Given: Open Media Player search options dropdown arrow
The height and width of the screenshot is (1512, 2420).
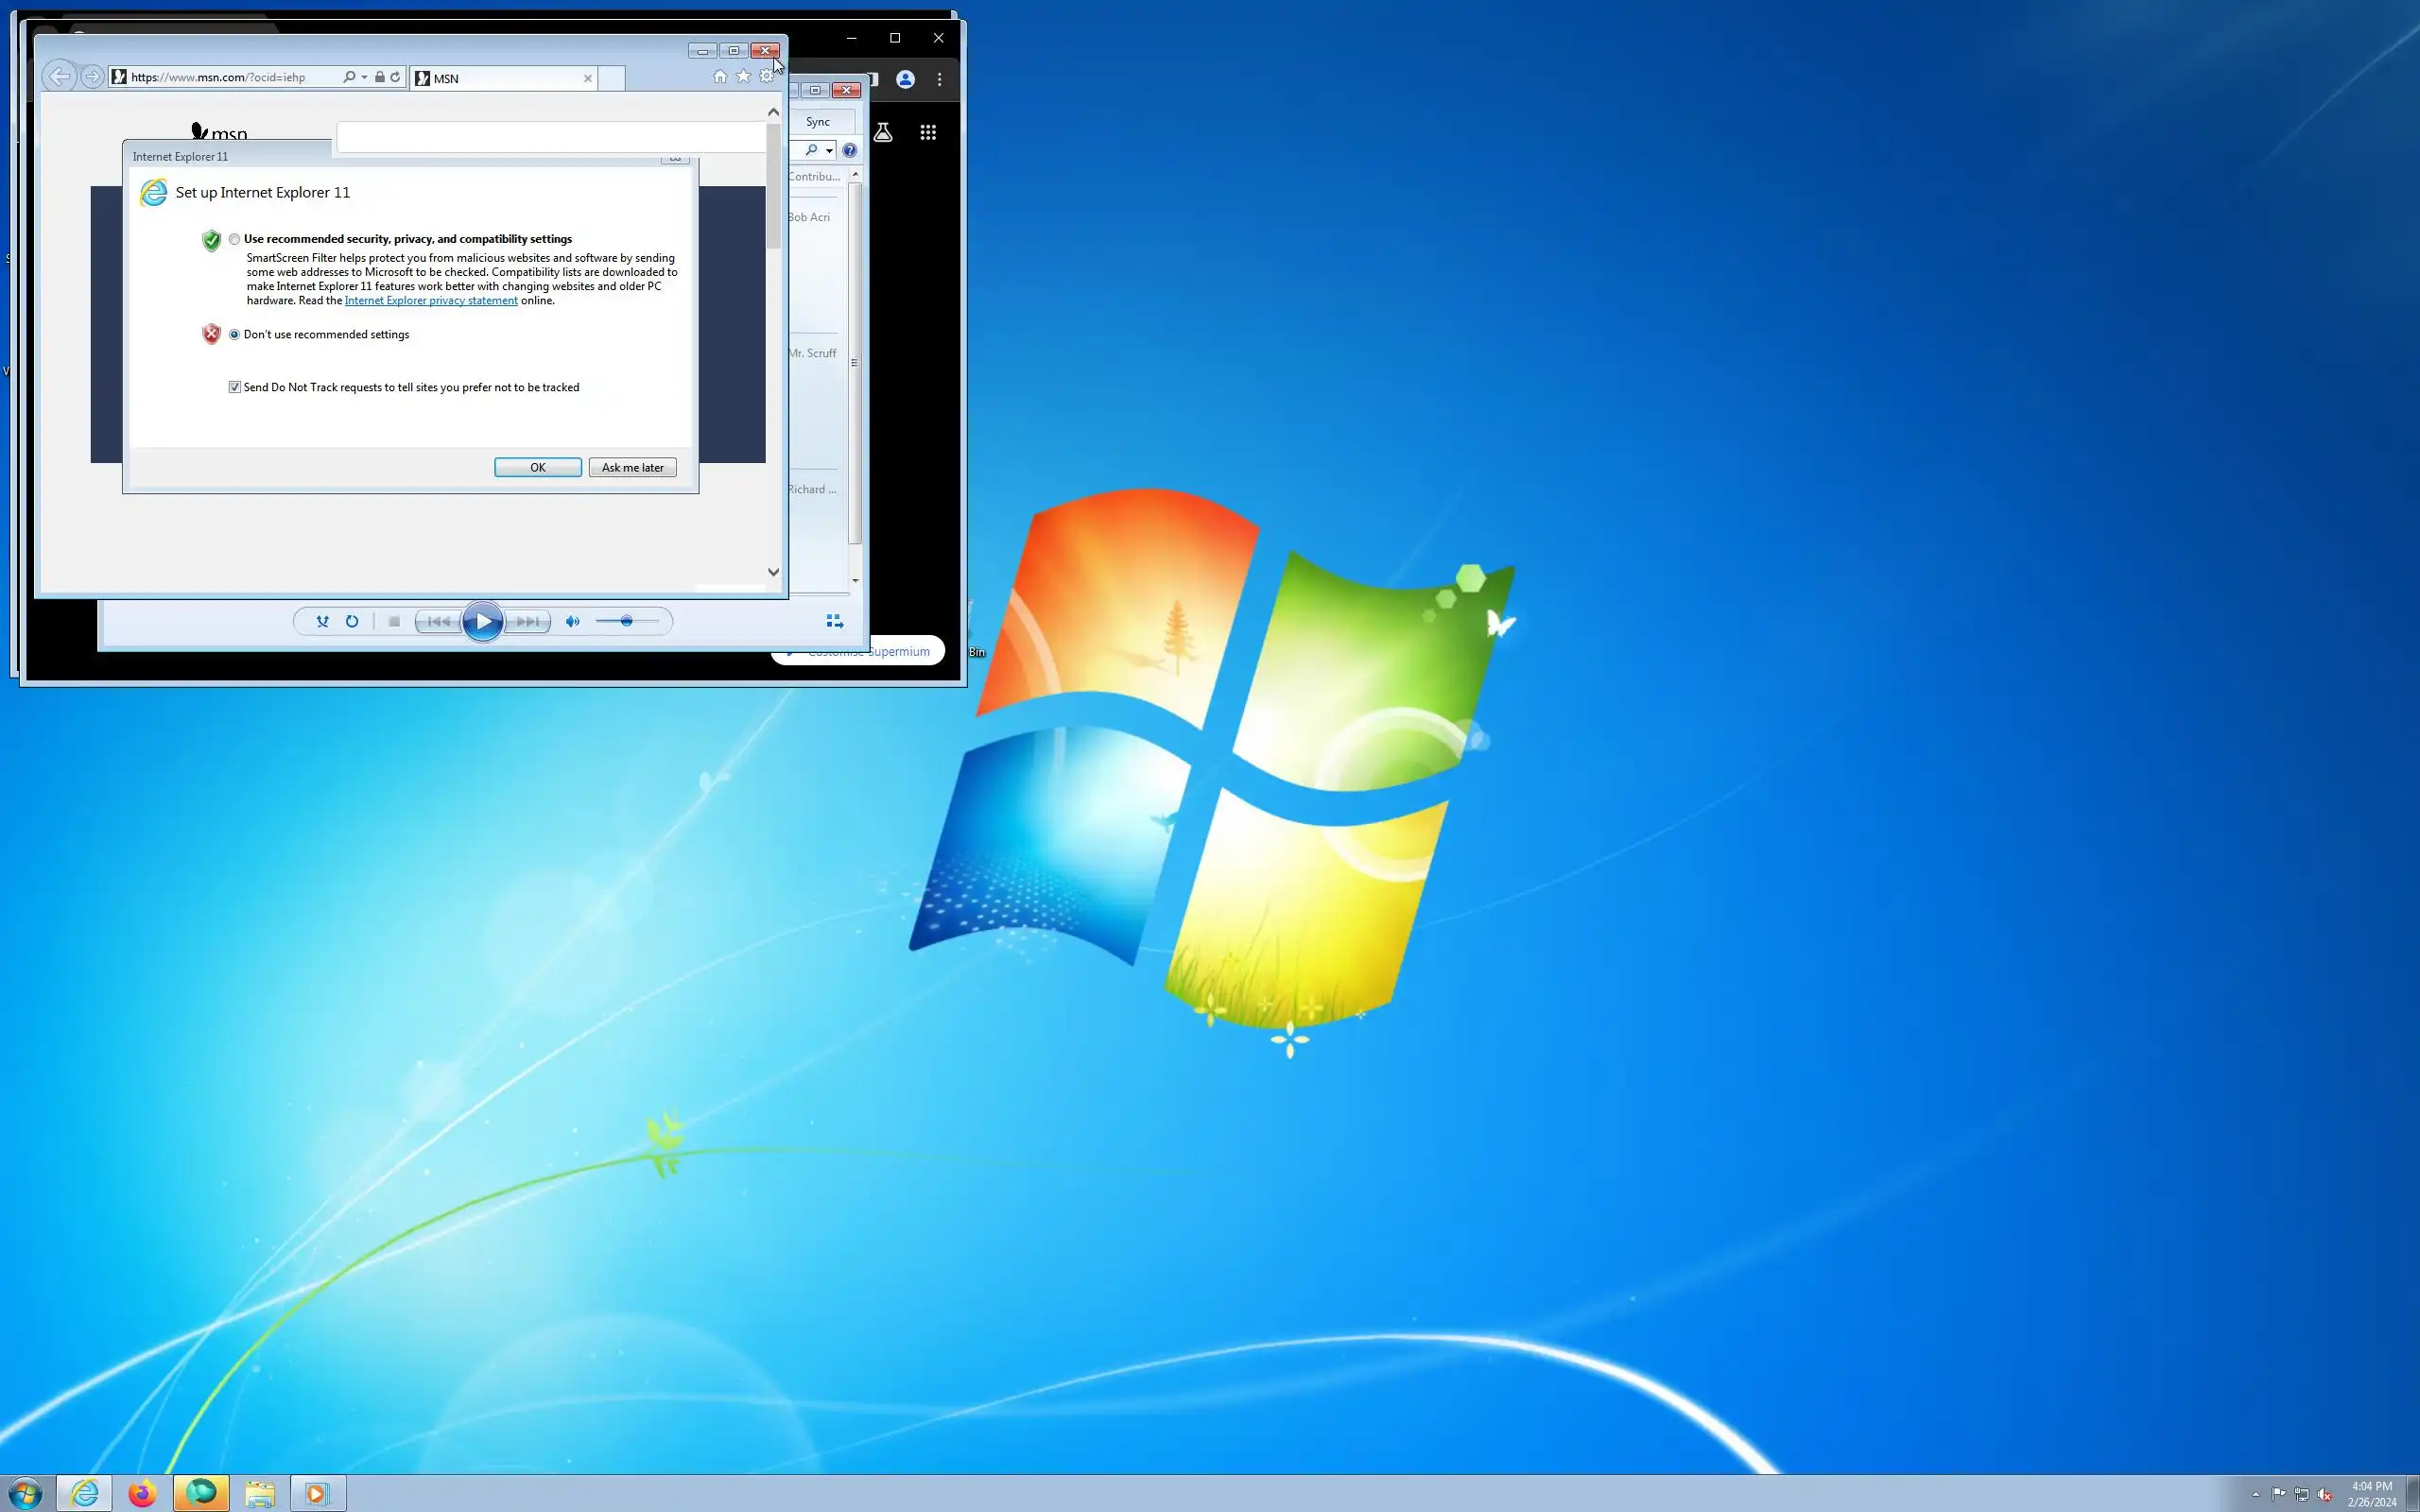Looking at the screenshot, I should (x=829, y=151).
